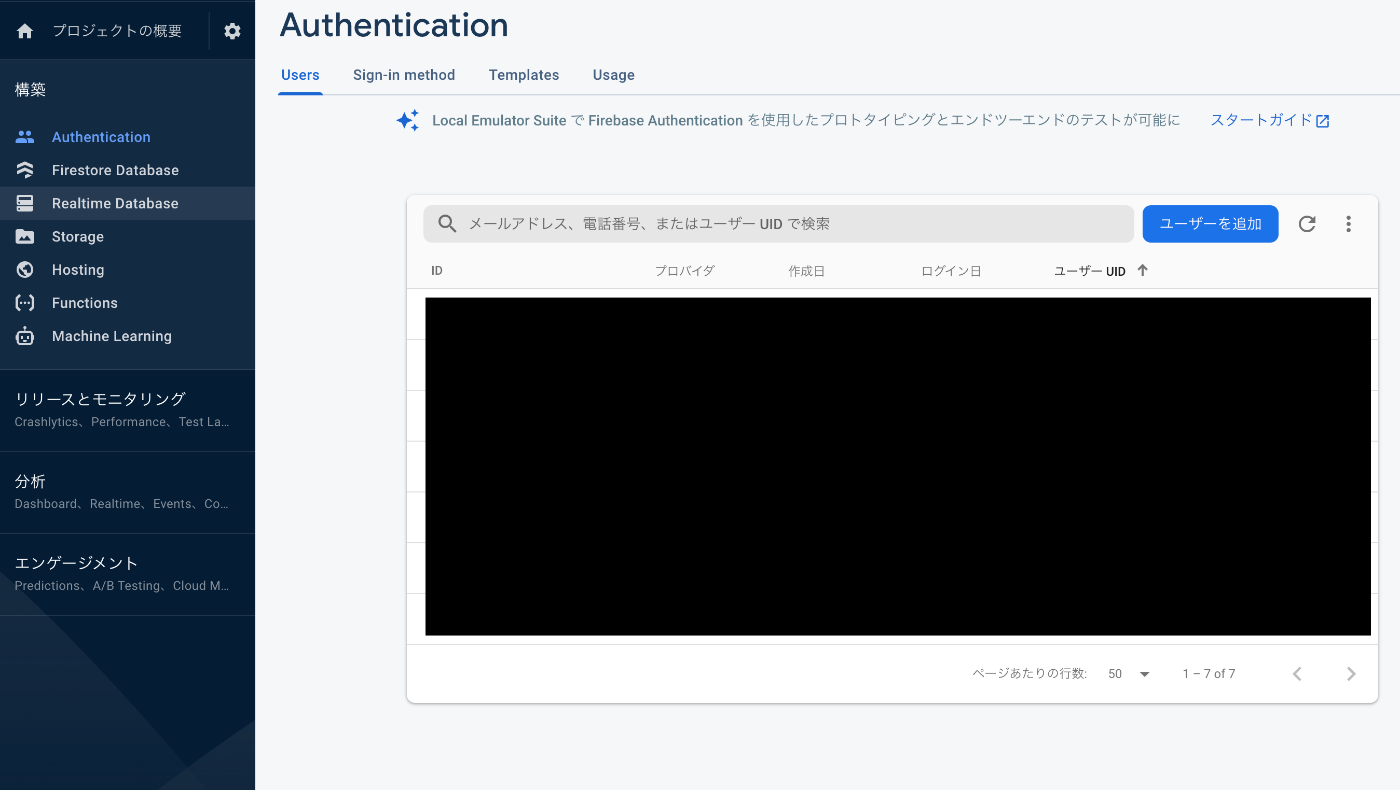The image size is (1400, 790).
Task: Switch to the Users tab
Action: tap(300, 75)
